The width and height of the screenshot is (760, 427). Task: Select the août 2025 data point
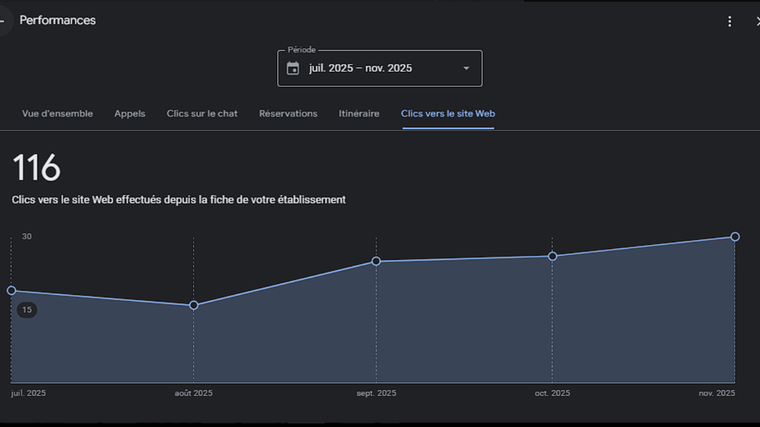point(194,305)
